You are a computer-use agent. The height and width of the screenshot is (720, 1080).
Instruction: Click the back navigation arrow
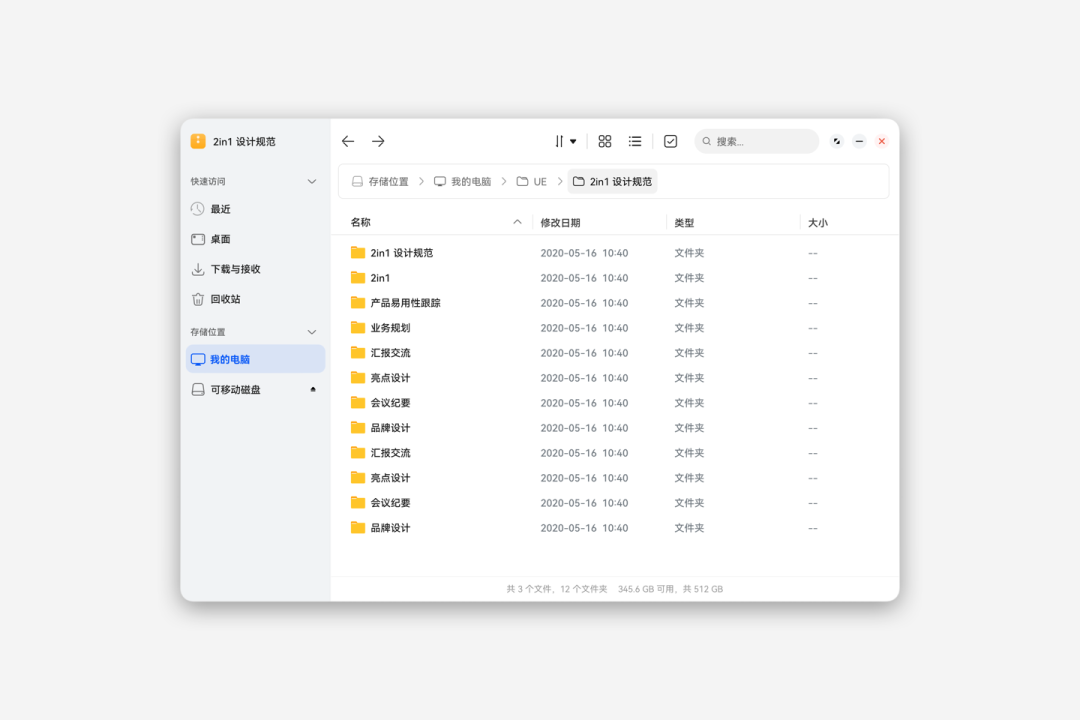click(347, 141)
